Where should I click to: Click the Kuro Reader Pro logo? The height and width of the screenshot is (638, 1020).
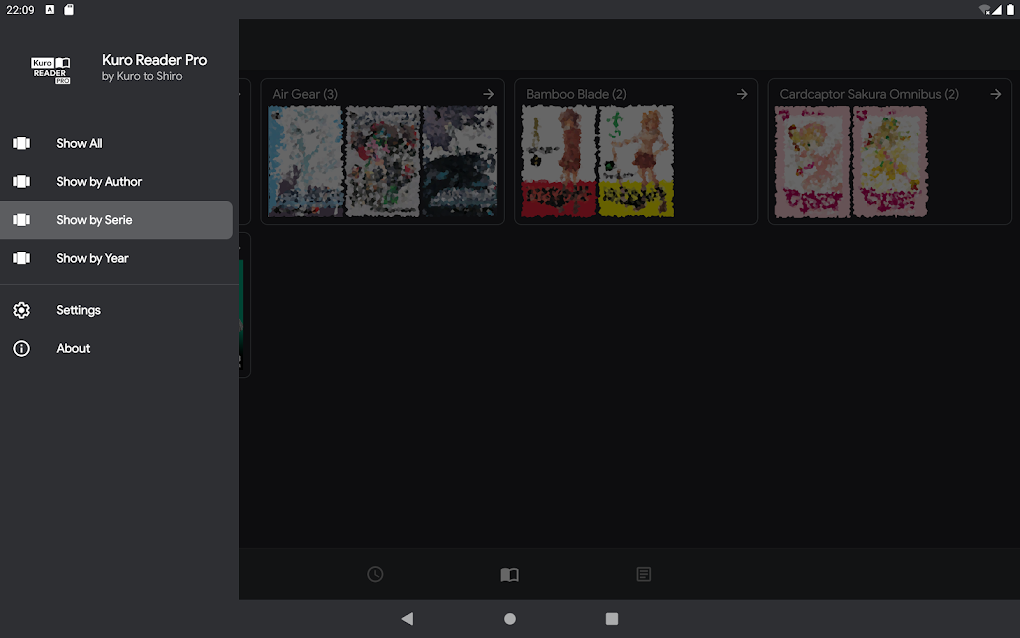click(50, 68)
